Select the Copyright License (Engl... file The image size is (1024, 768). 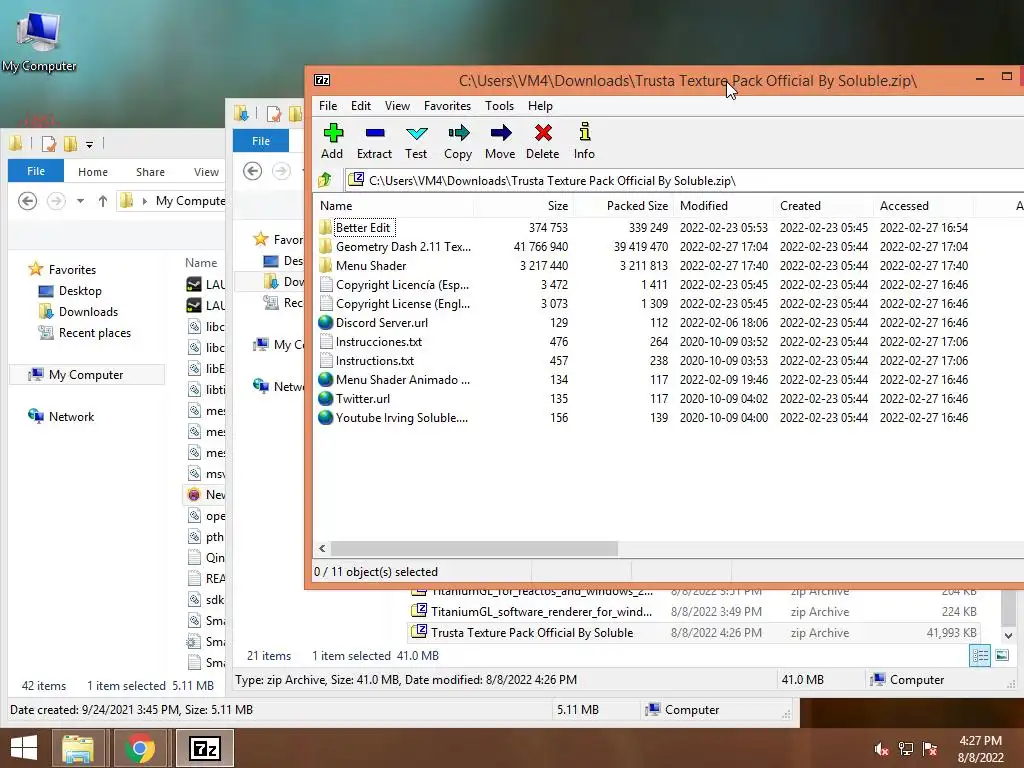click(x=403, y=304)
